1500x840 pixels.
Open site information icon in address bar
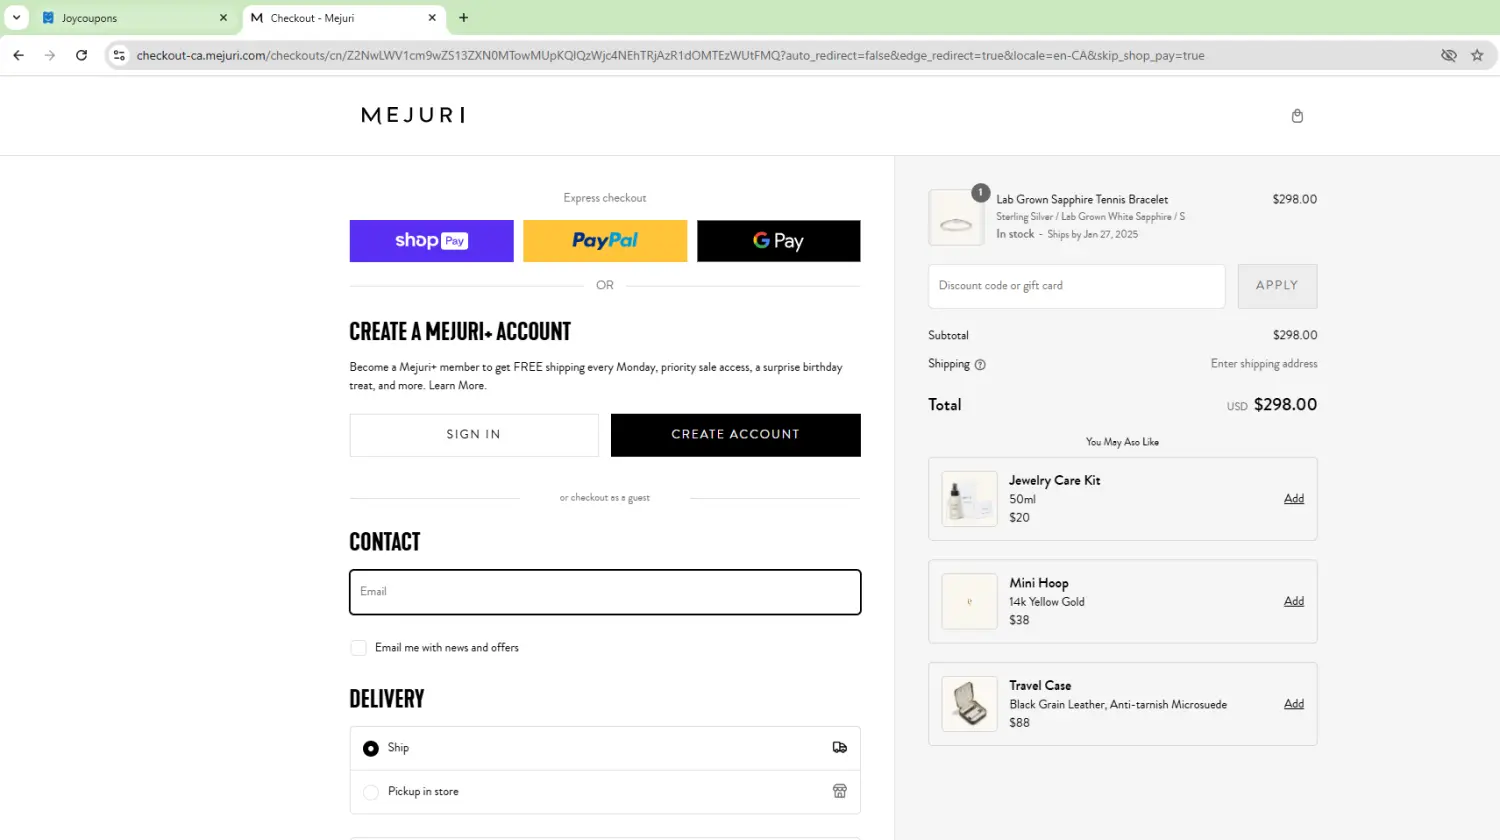tap(119, 56)
